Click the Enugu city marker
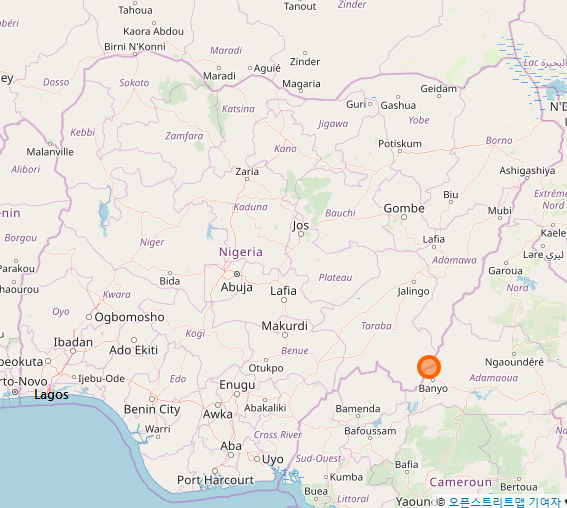This screenshot has height=508, width=567. tap(237, 394)
